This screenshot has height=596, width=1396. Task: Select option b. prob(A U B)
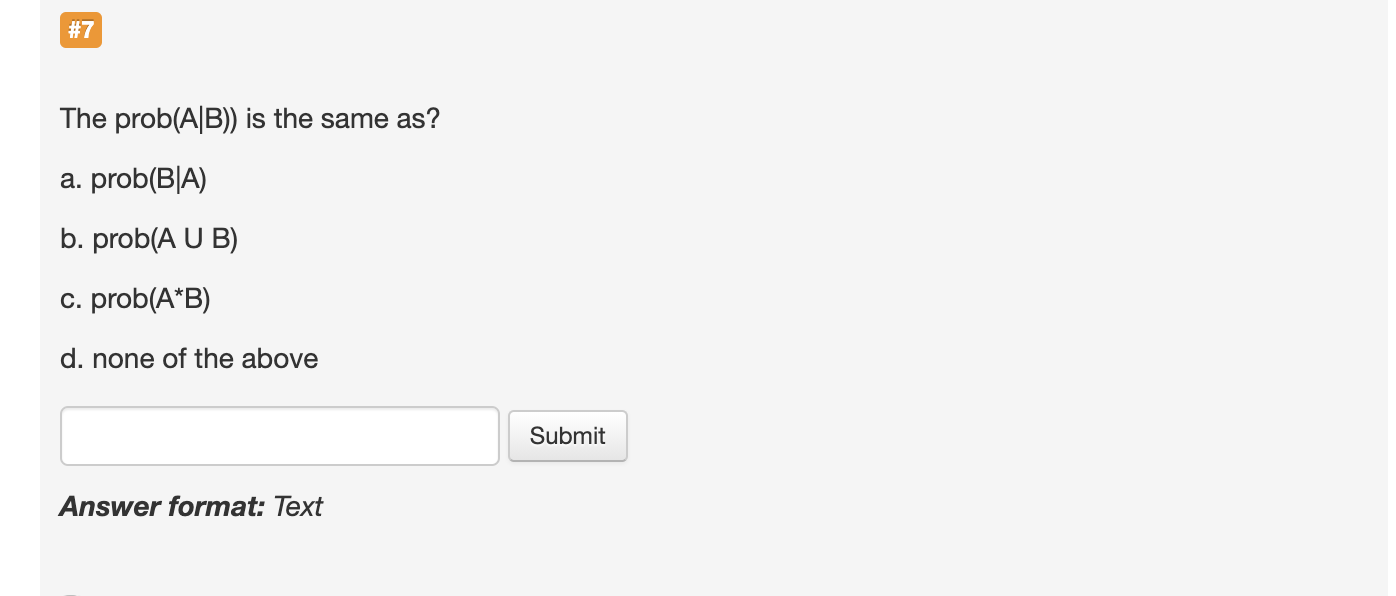pos(149,238)
